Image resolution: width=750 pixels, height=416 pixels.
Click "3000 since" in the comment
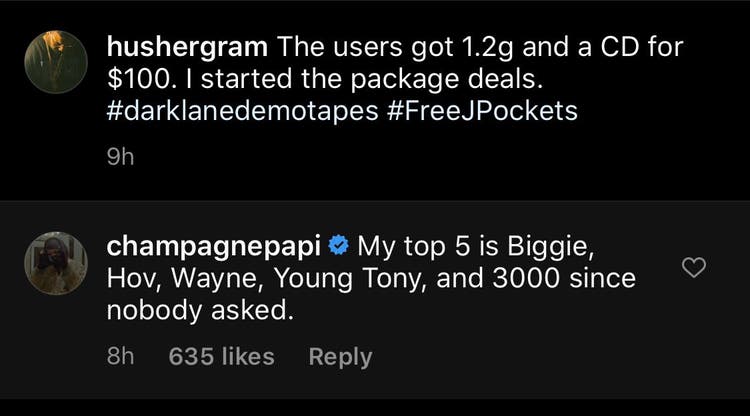(x=565, y=277)
